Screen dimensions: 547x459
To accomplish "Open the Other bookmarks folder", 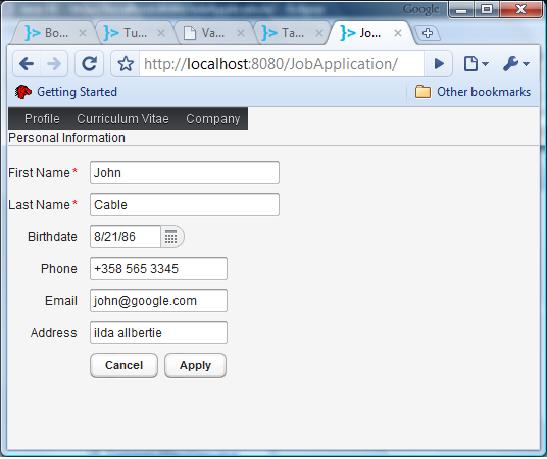I will click(x=473, y=92).
